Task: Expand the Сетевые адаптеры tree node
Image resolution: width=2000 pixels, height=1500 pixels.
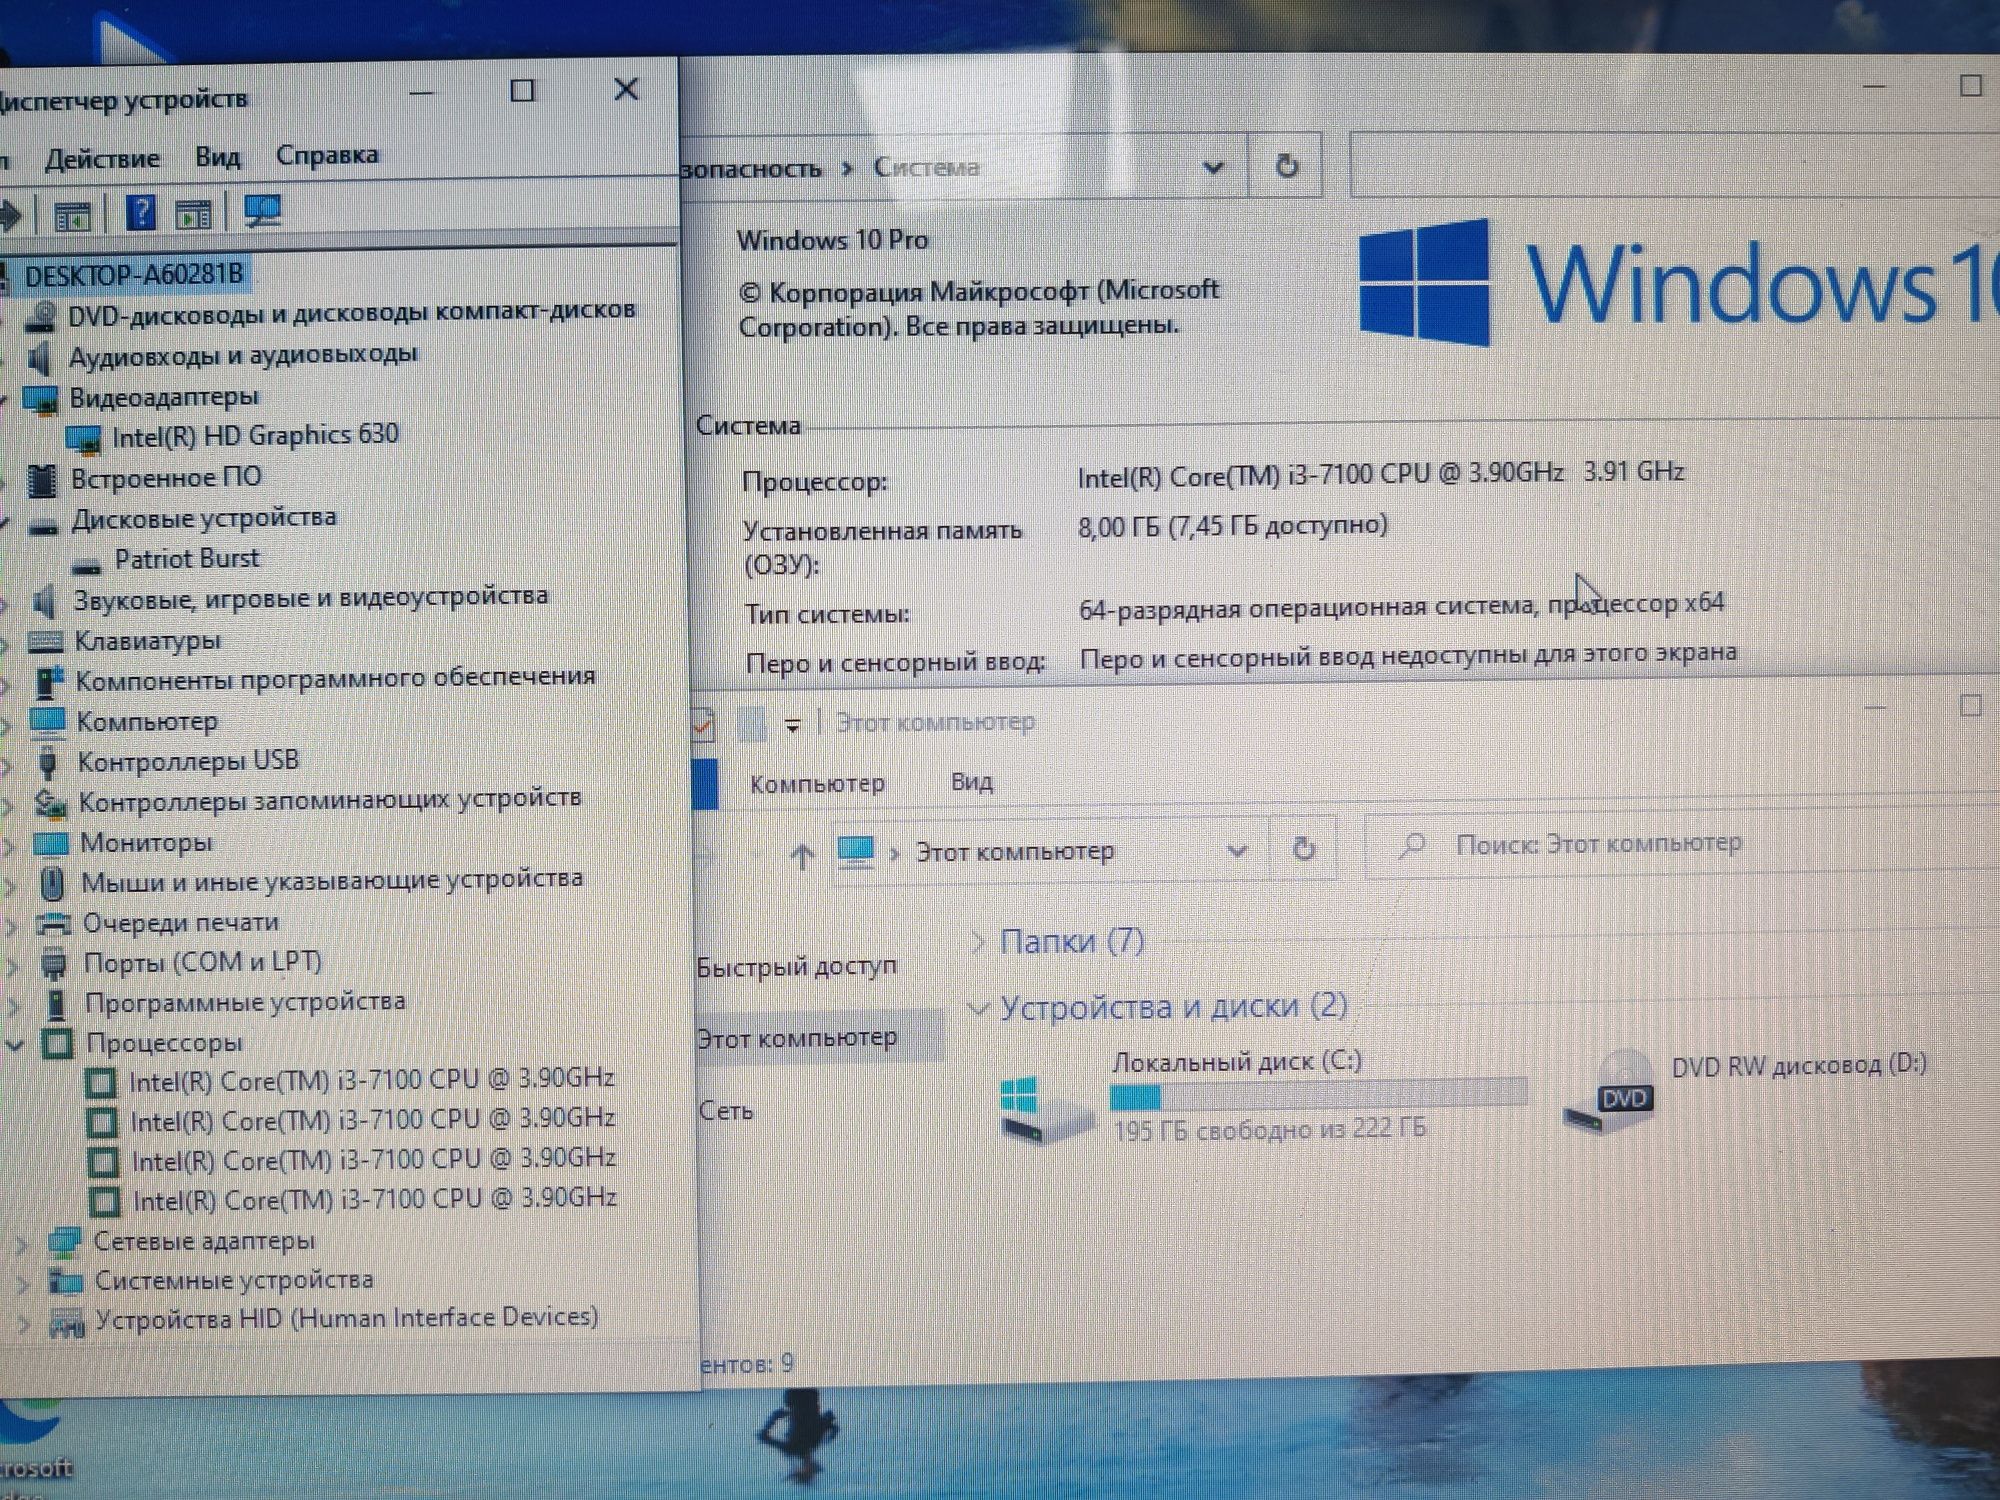Action: [x=21, y=1244]
